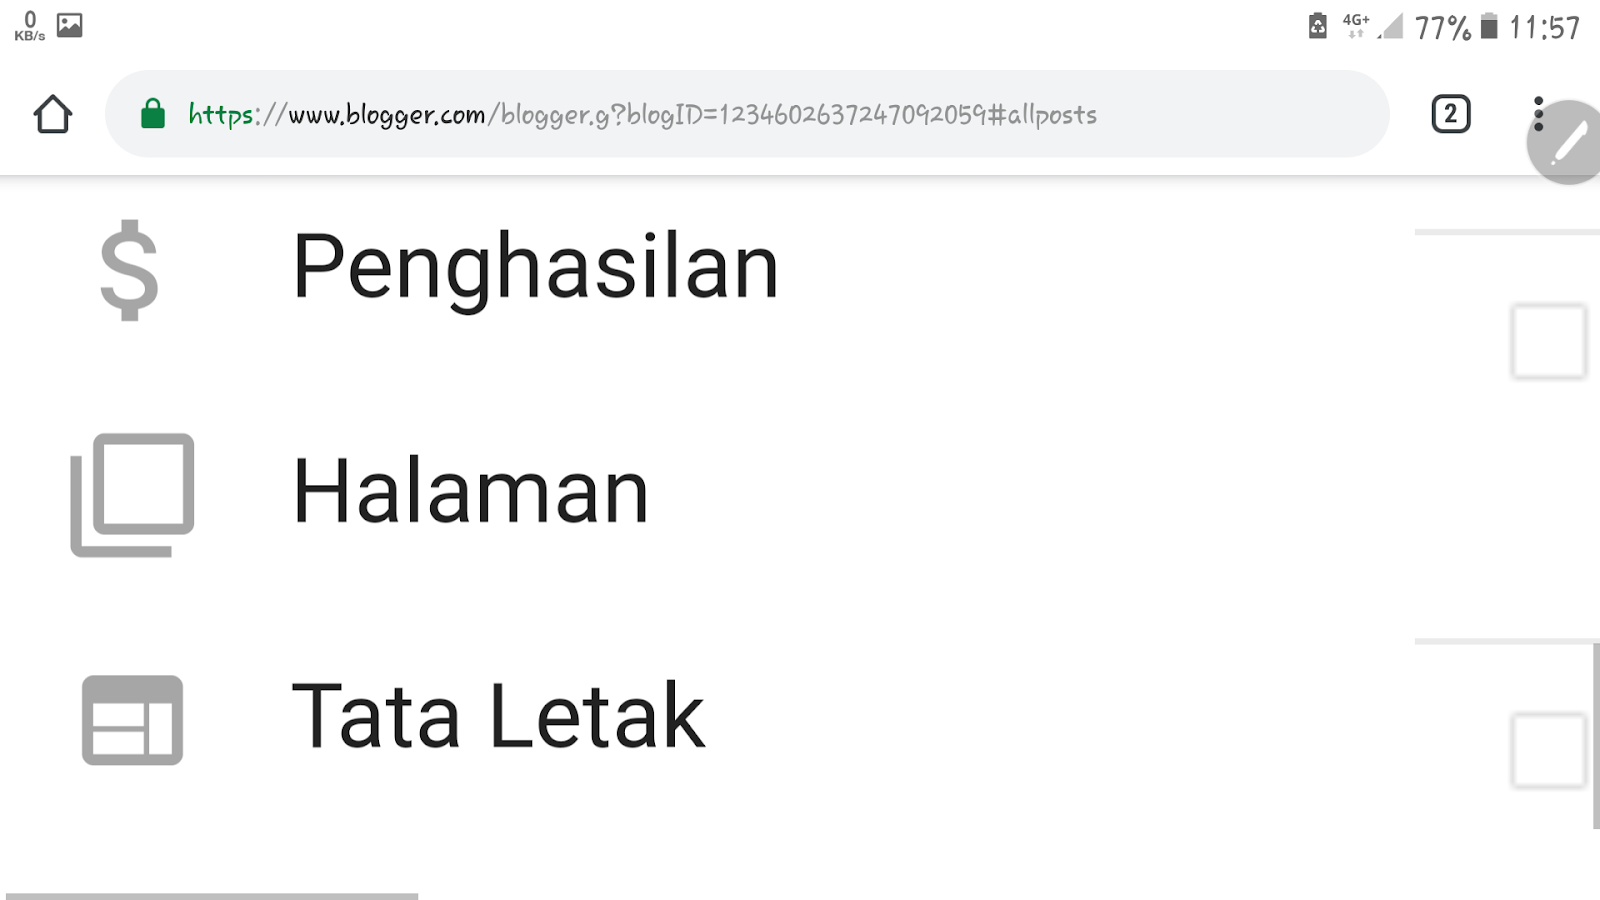
Task: Click the horizontal scroll bar at the bottom
Action: 212,895
